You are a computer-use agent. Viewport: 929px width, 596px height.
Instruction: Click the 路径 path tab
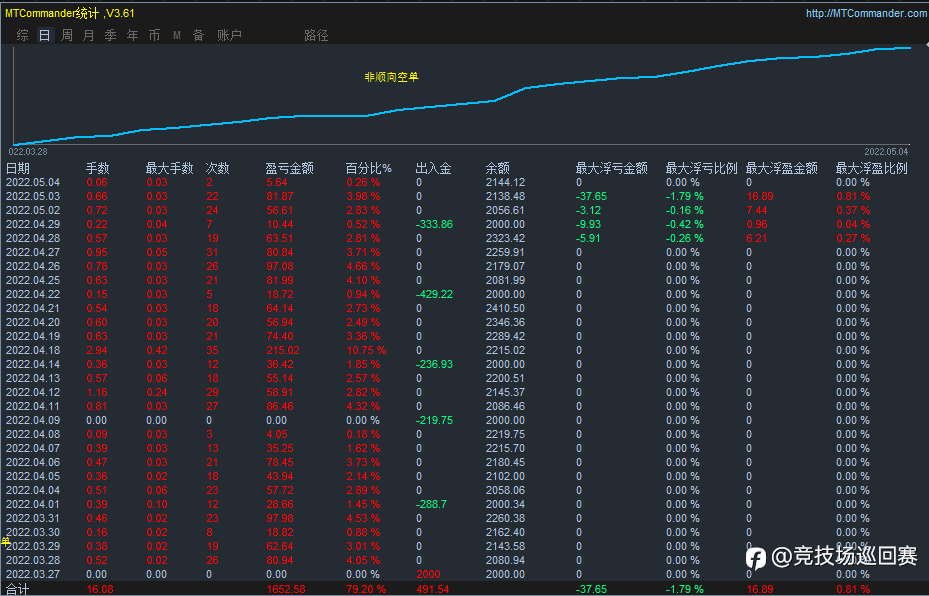coord(316,36)
